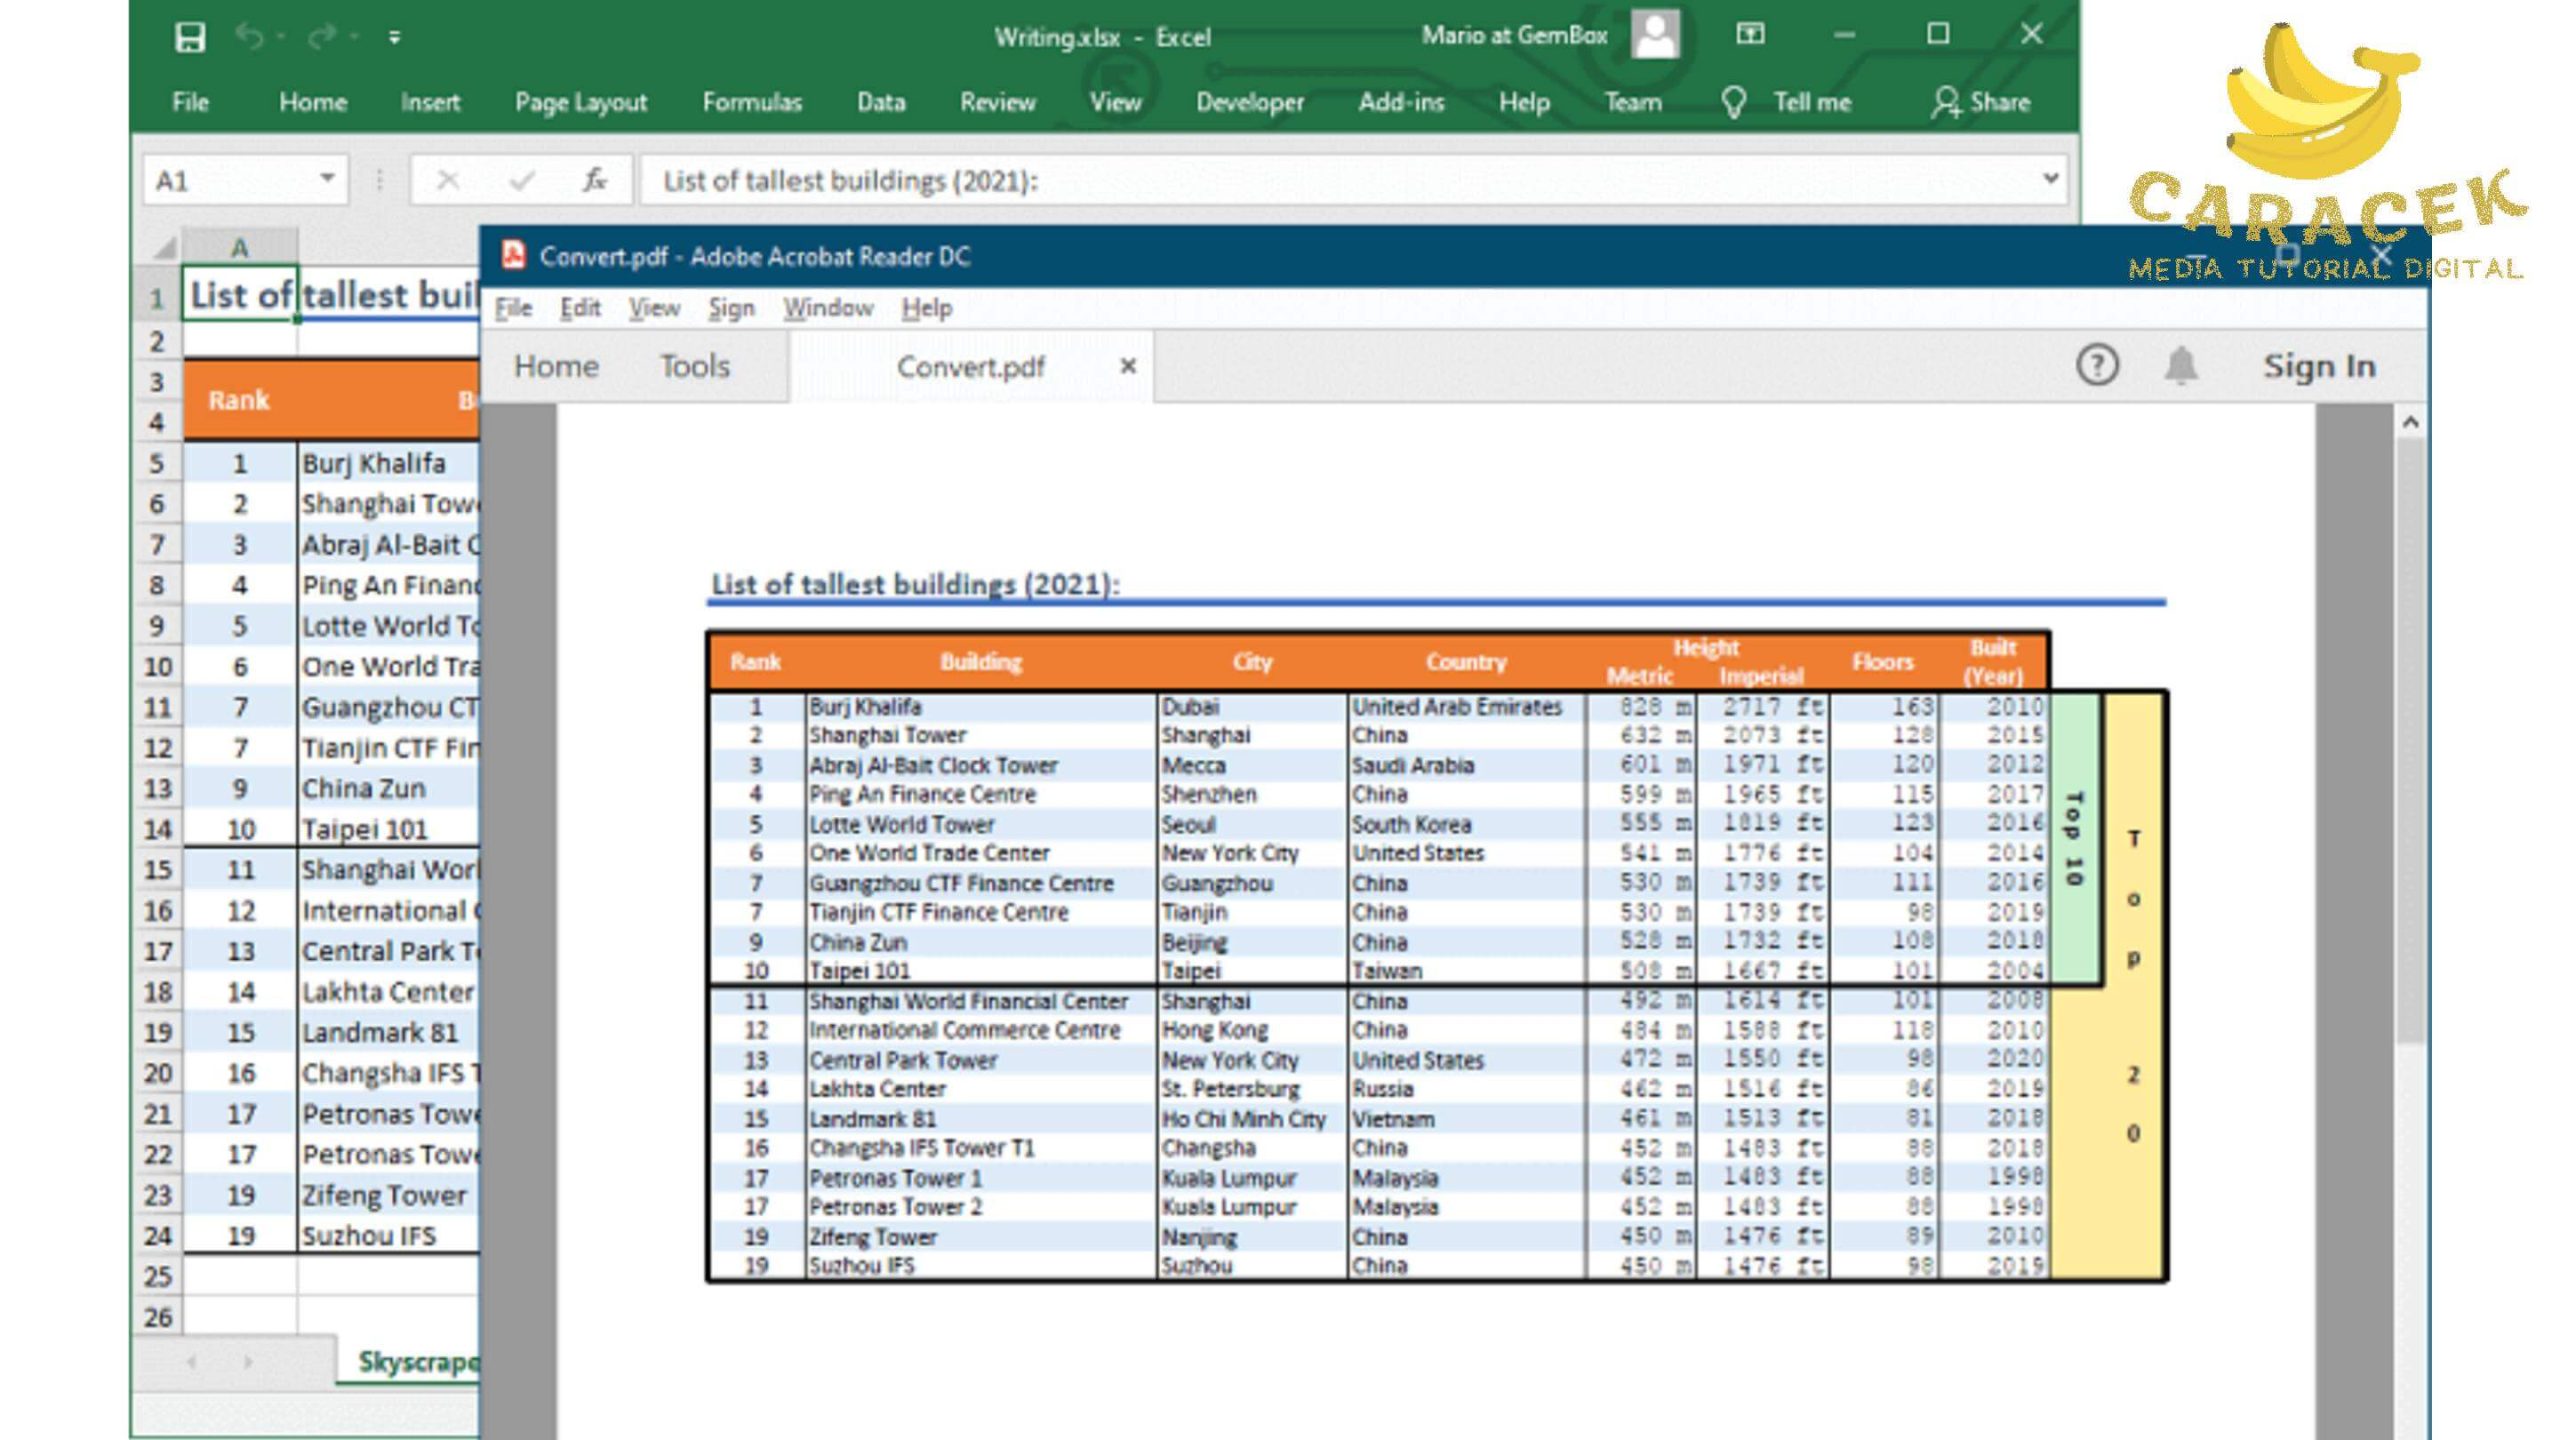Viewport: 2560px width, 1440px height.
Task: Click the vertical scrollbar thumb in Acrobat
Action: [x=2411, y=740]
